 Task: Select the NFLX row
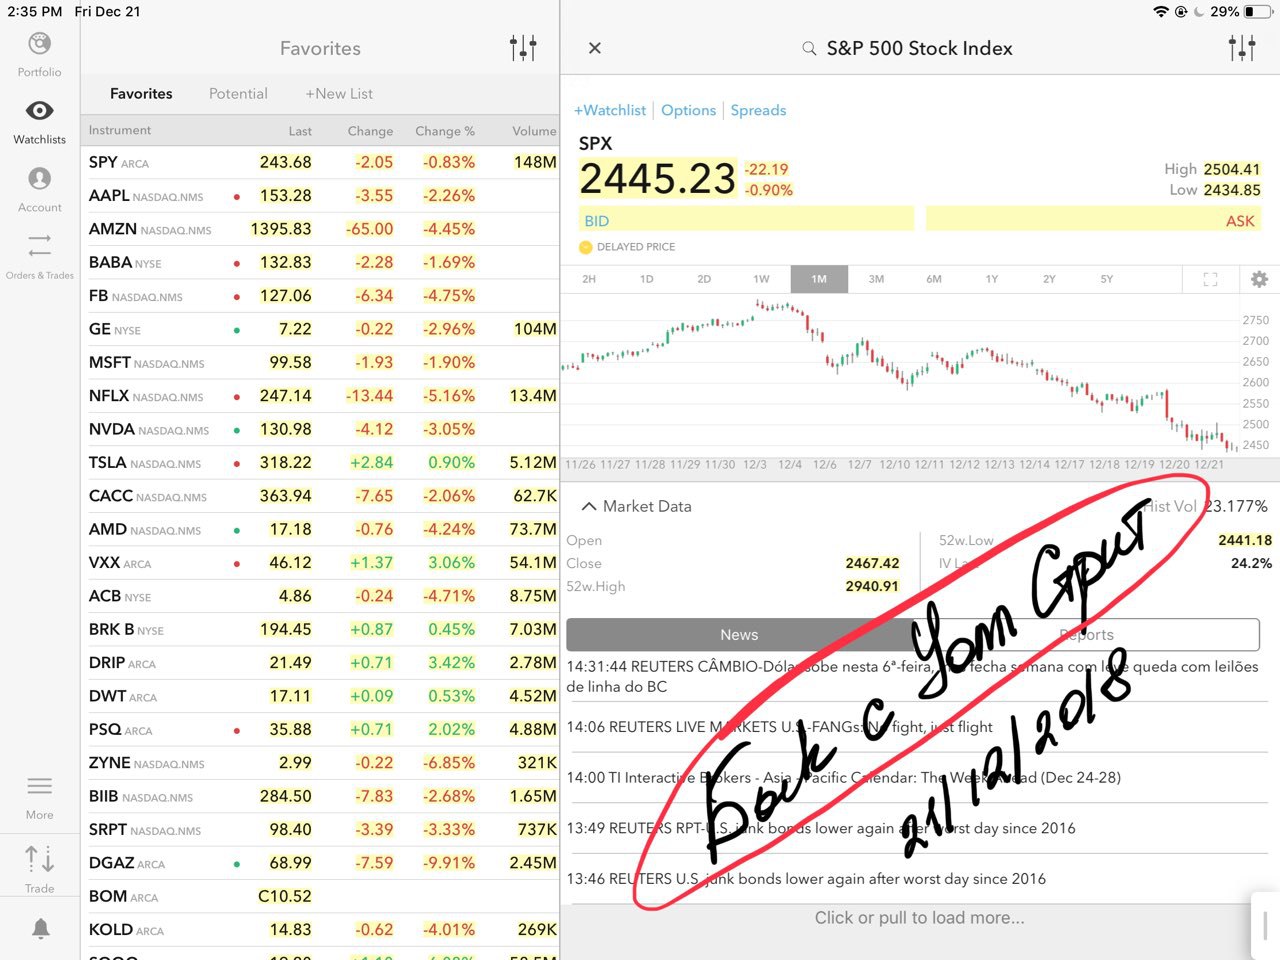(320, 396)
